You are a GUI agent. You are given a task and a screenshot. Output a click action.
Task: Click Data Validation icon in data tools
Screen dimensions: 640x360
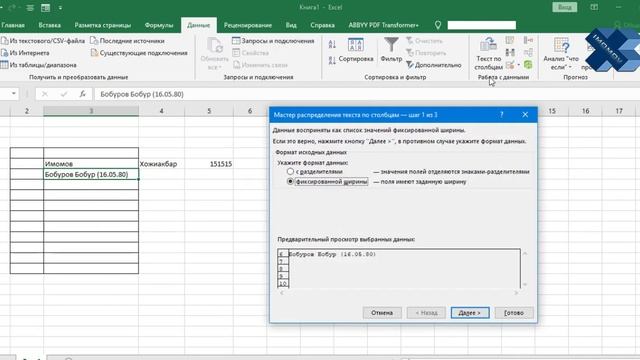[509, 64]
